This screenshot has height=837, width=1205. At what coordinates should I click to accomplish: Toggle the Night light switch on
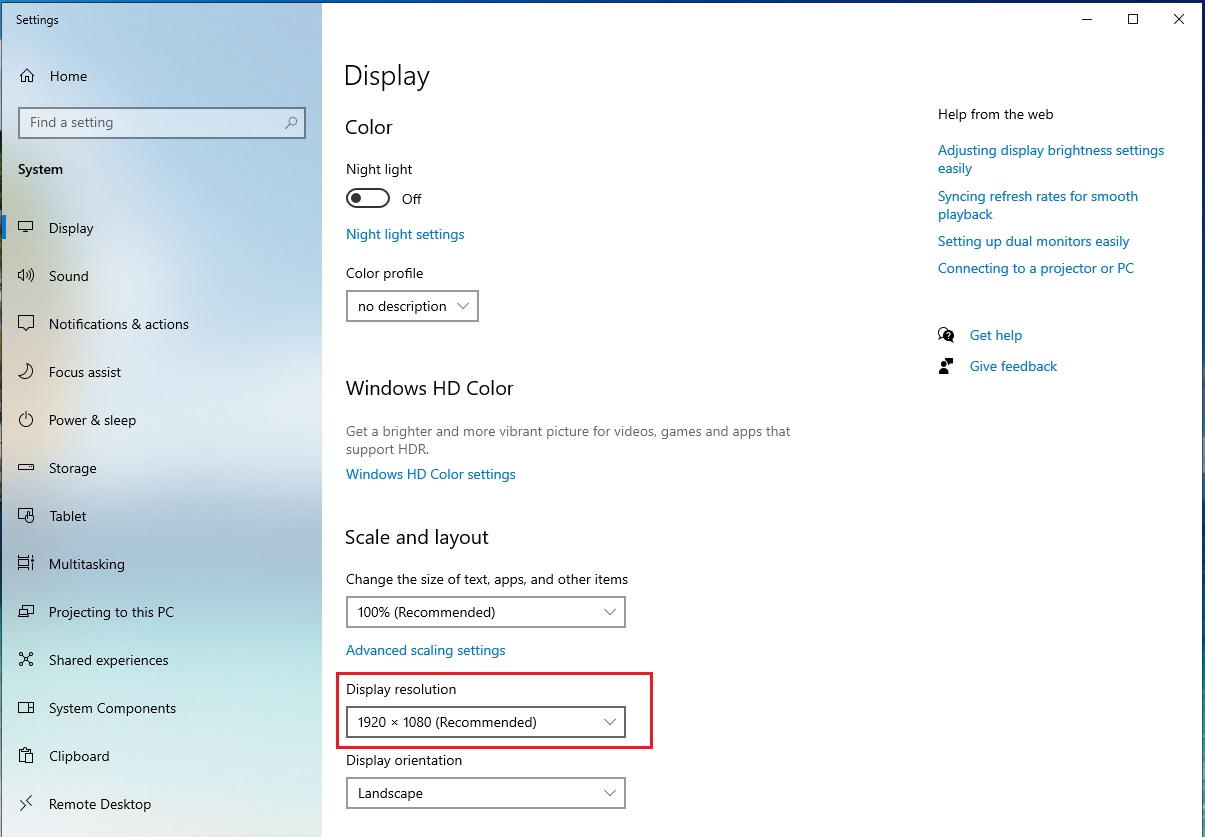(x=367, y=198)
